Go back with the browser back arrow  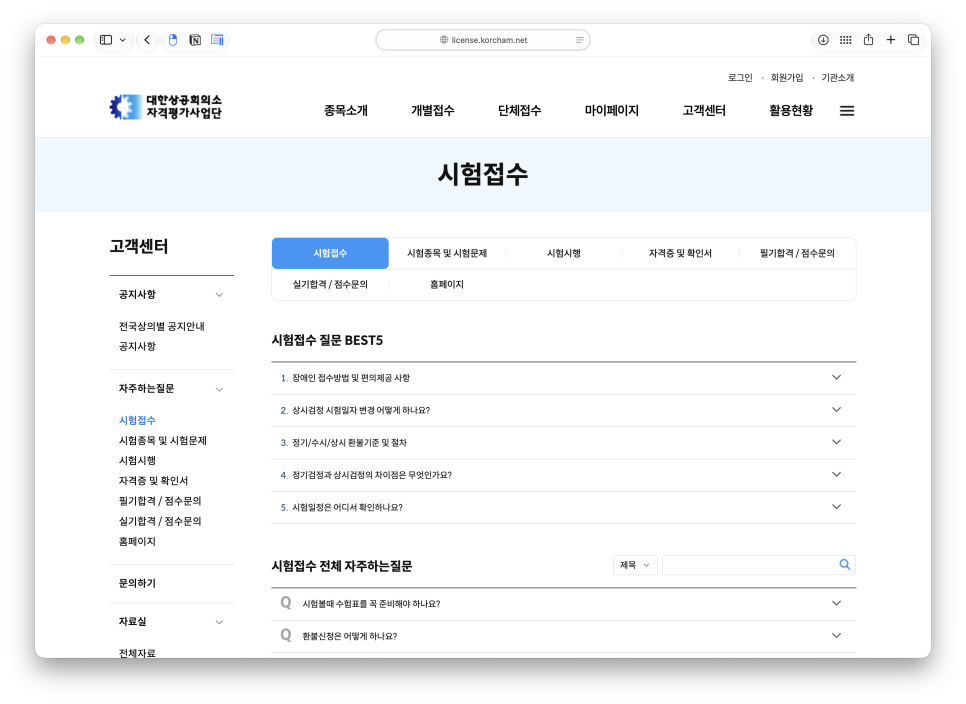[x=147, y=40]
